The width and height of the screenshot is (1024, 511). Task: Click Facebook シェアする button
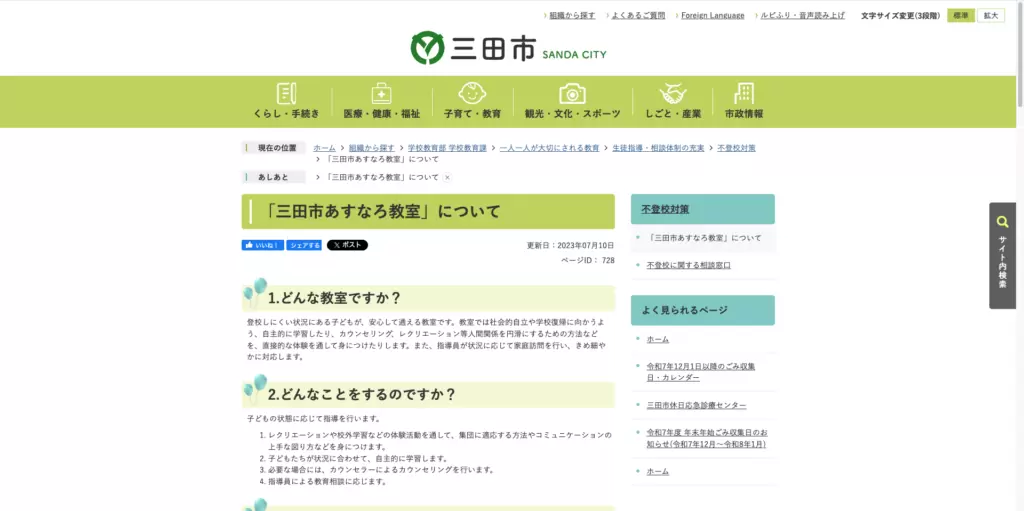pyautogui.click(x=304, y=245)
